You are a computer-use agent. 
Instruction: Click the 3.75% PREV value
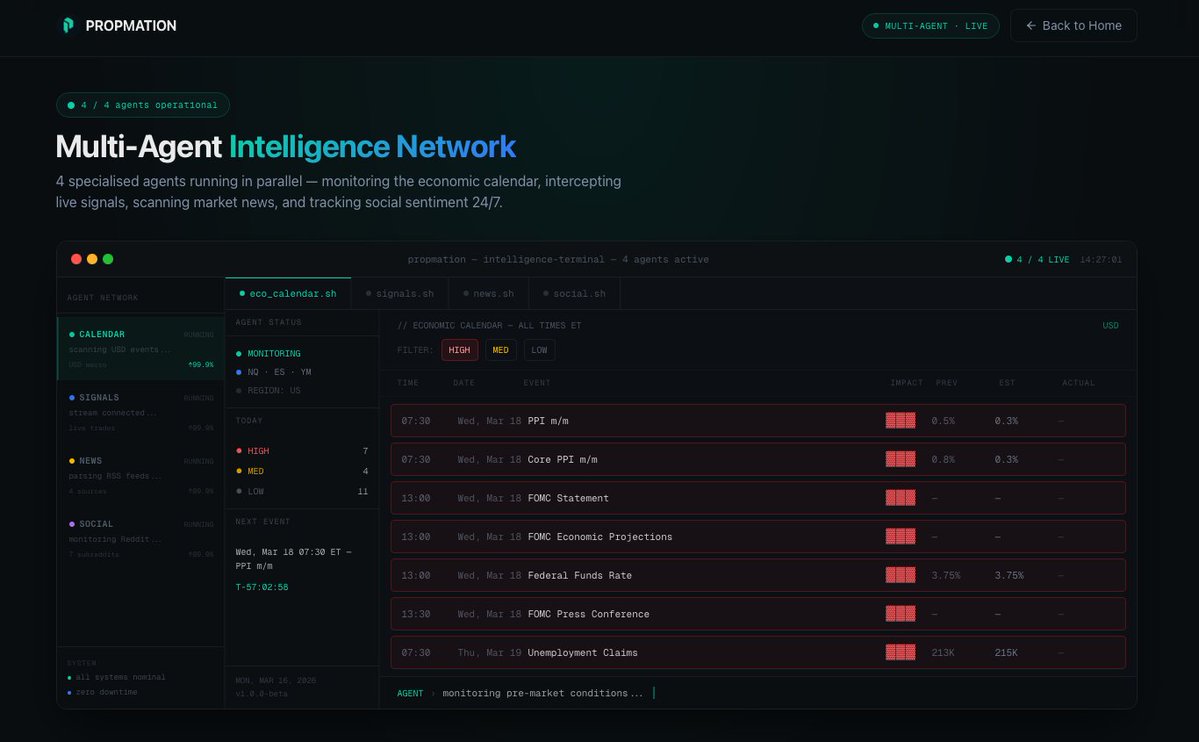click(946, 575)
